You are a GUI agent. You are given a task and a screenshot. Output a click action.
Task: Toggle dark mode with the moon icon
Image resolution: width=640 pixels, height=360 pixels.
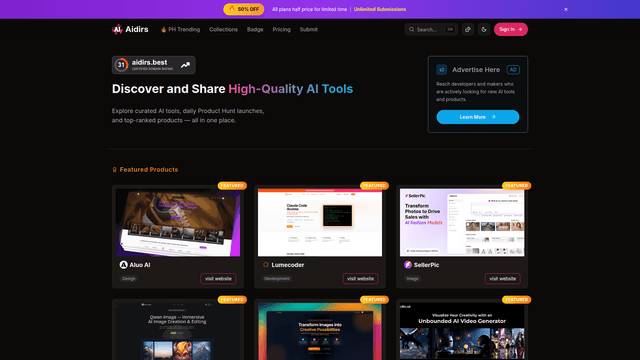484,29
